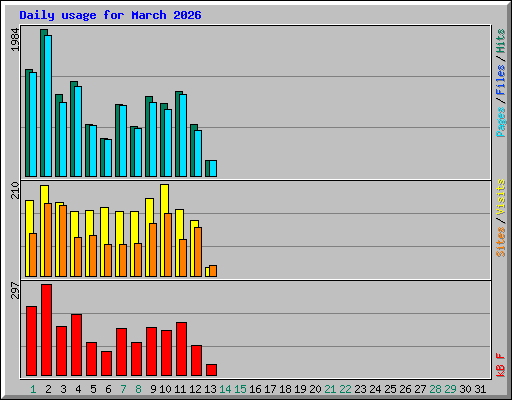
Task: Select the red kB bar for day 11
Action: 181,349
